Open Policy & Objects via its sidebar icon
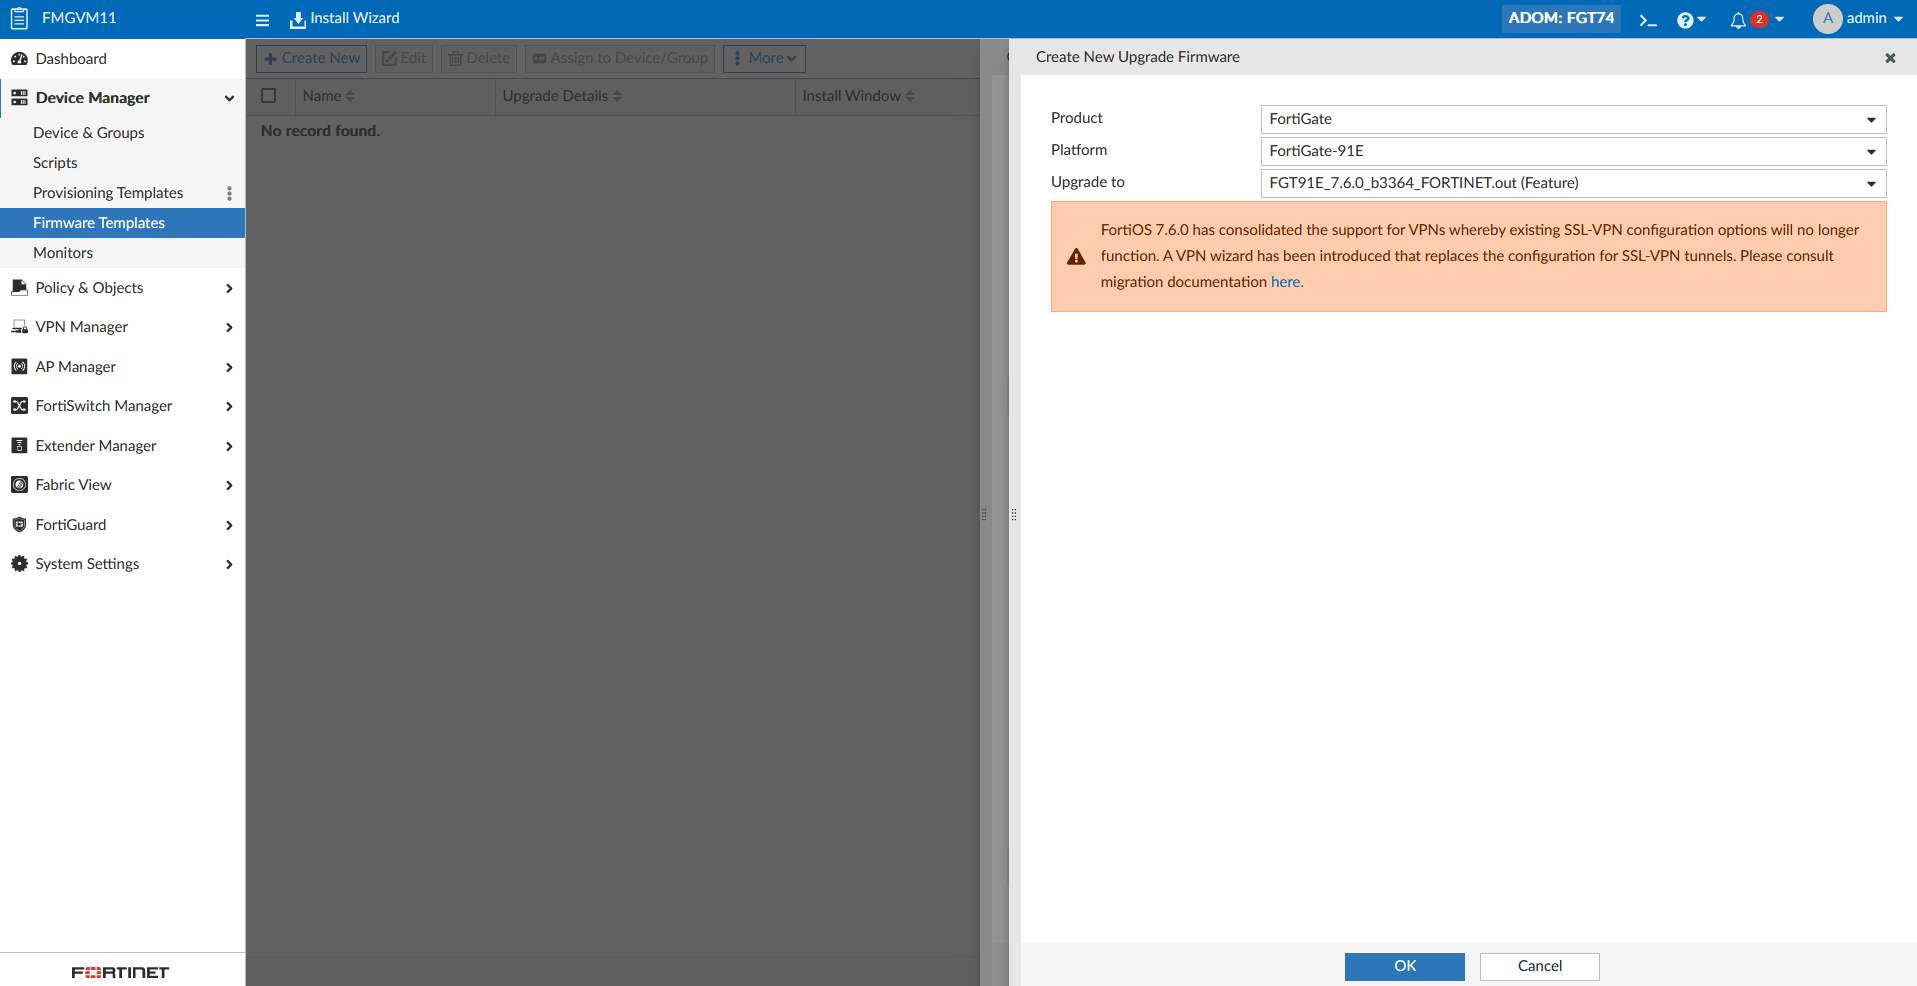The image size is (1917, 986). (x=20, y=288)
